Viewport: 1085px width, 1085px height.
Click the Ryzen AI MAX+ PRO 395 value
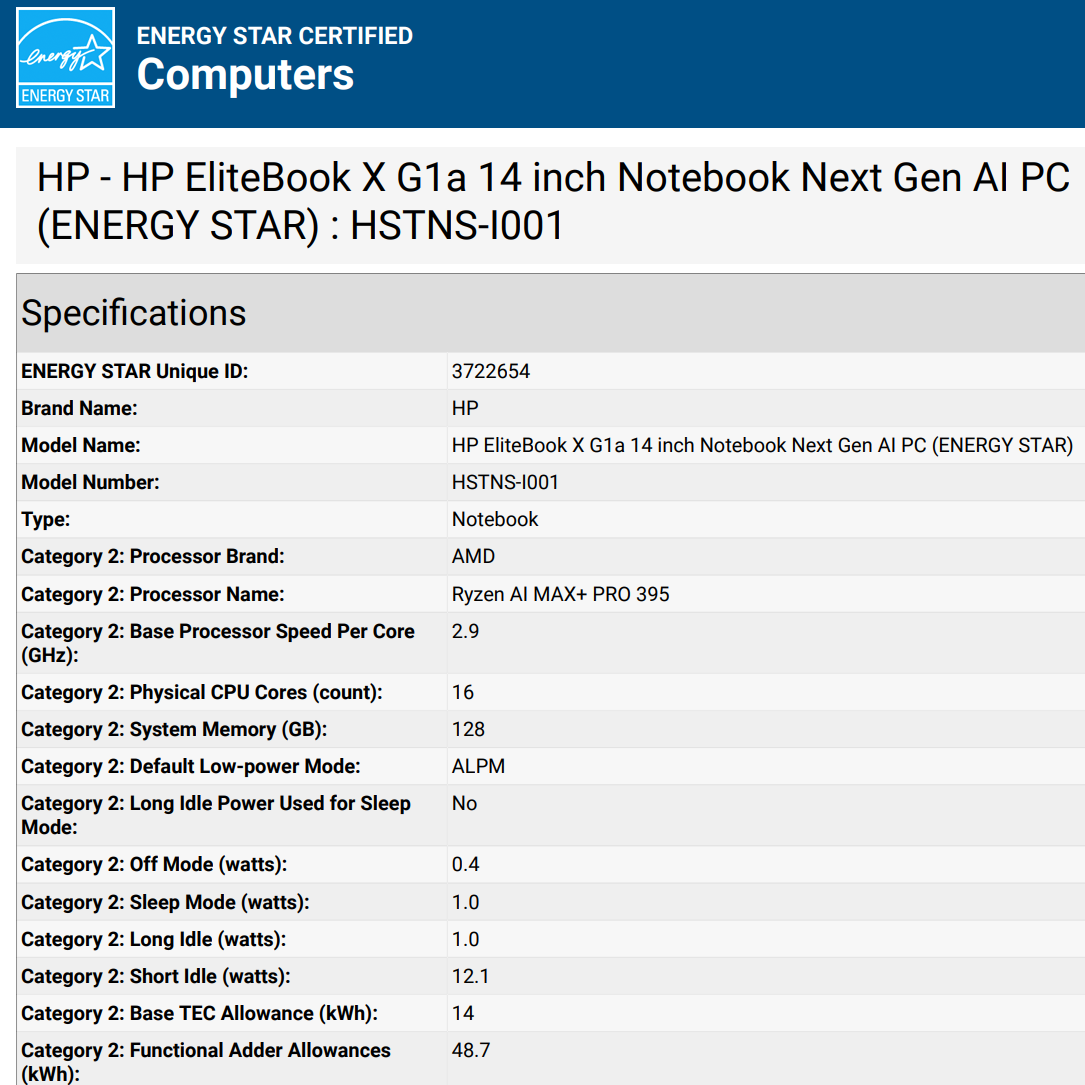[560, 594]
